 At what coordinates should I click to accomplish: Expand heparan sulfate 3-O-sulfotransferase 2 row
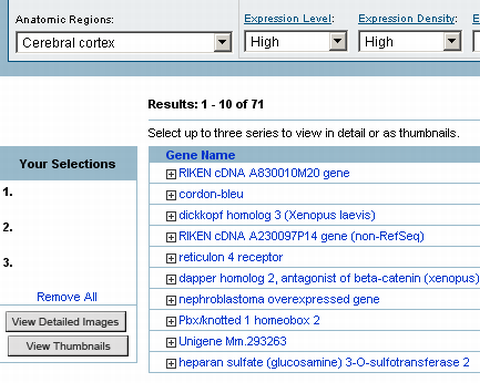[x=171, y=364]
